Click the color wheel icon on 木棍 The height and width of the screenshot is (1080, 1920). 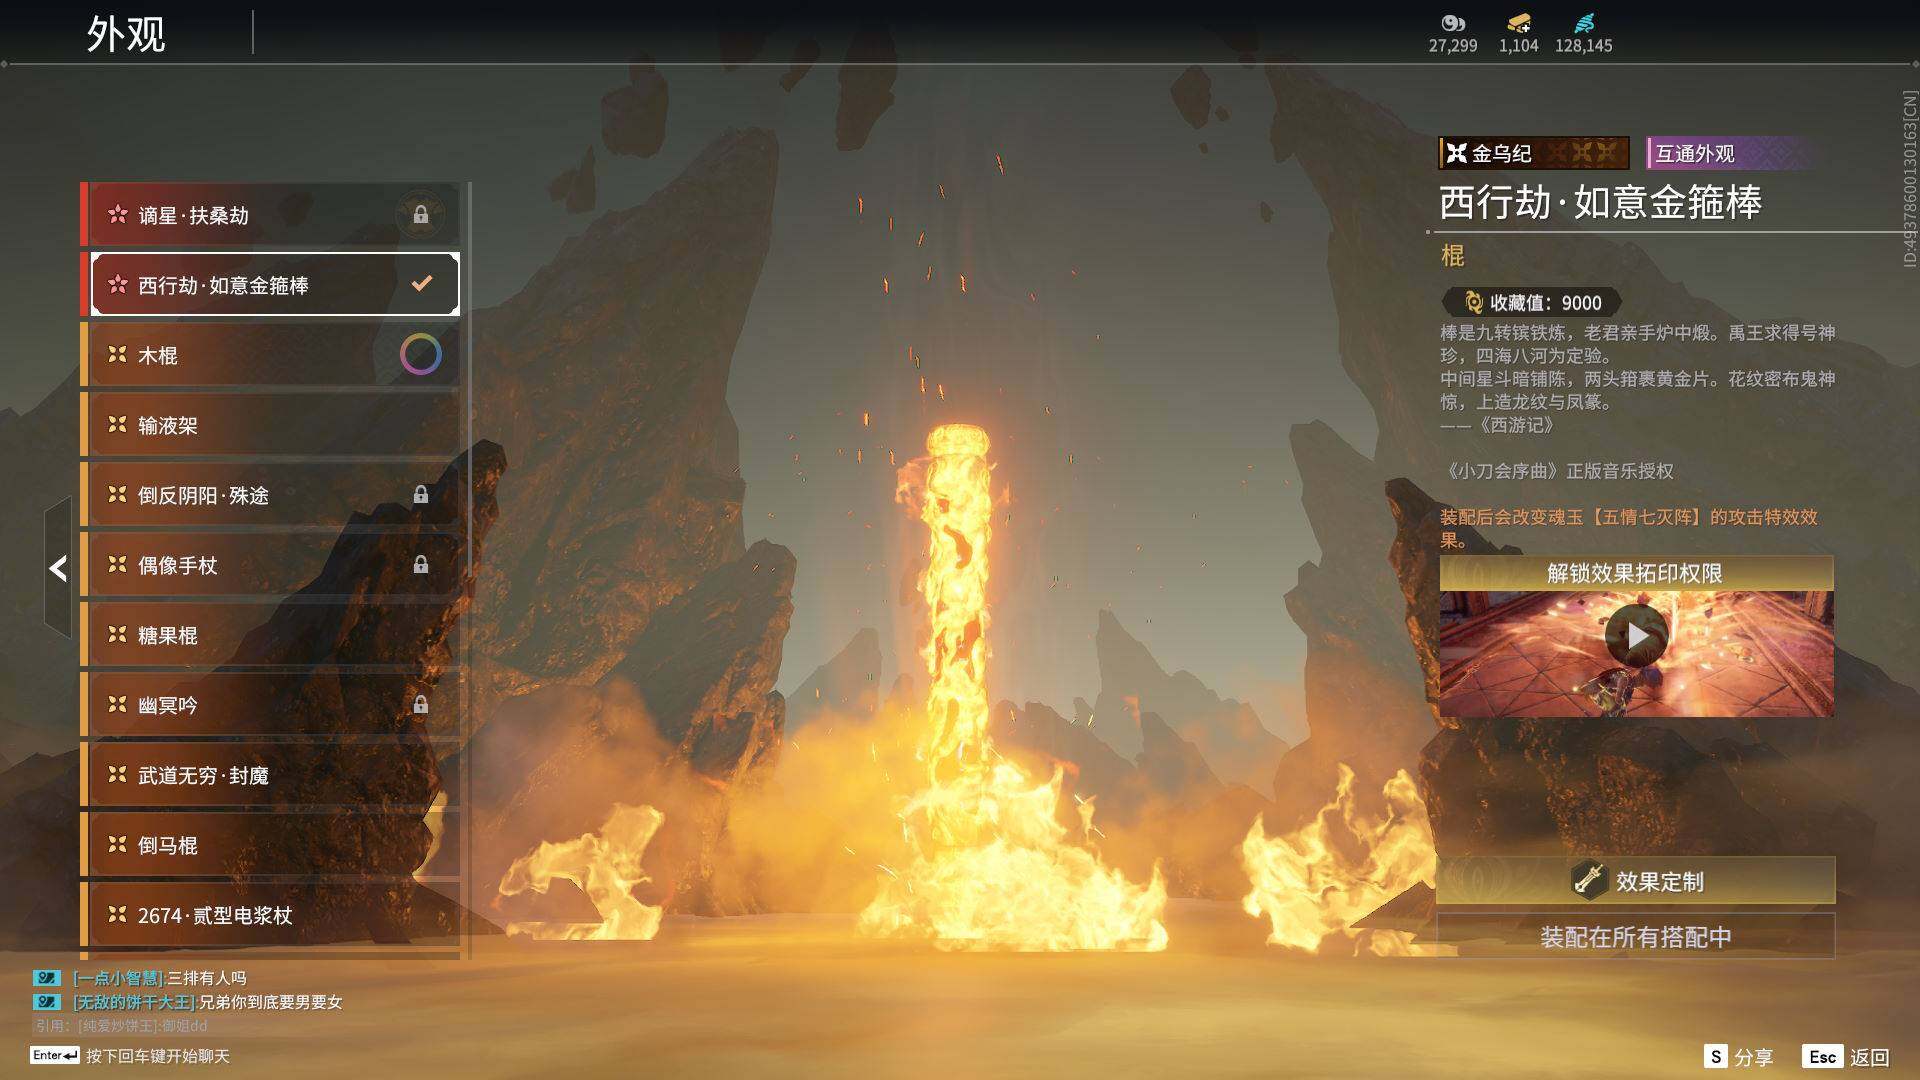[x=421, y=354]
